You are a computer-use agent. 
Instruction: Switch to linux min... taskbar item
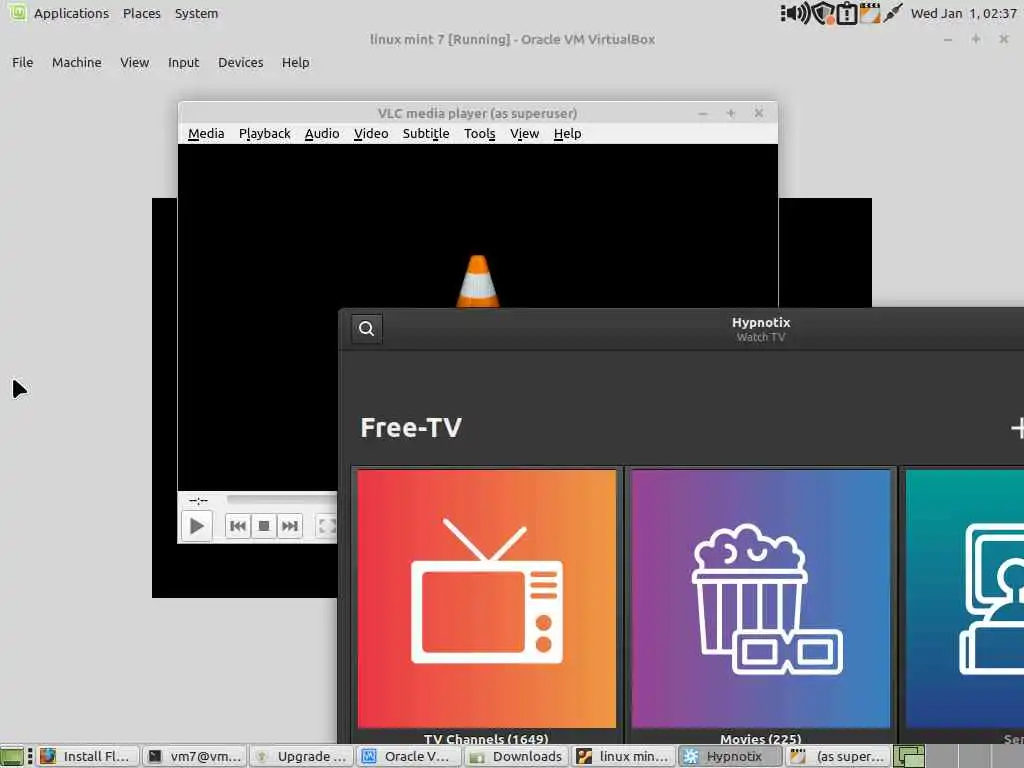[624, 756]
